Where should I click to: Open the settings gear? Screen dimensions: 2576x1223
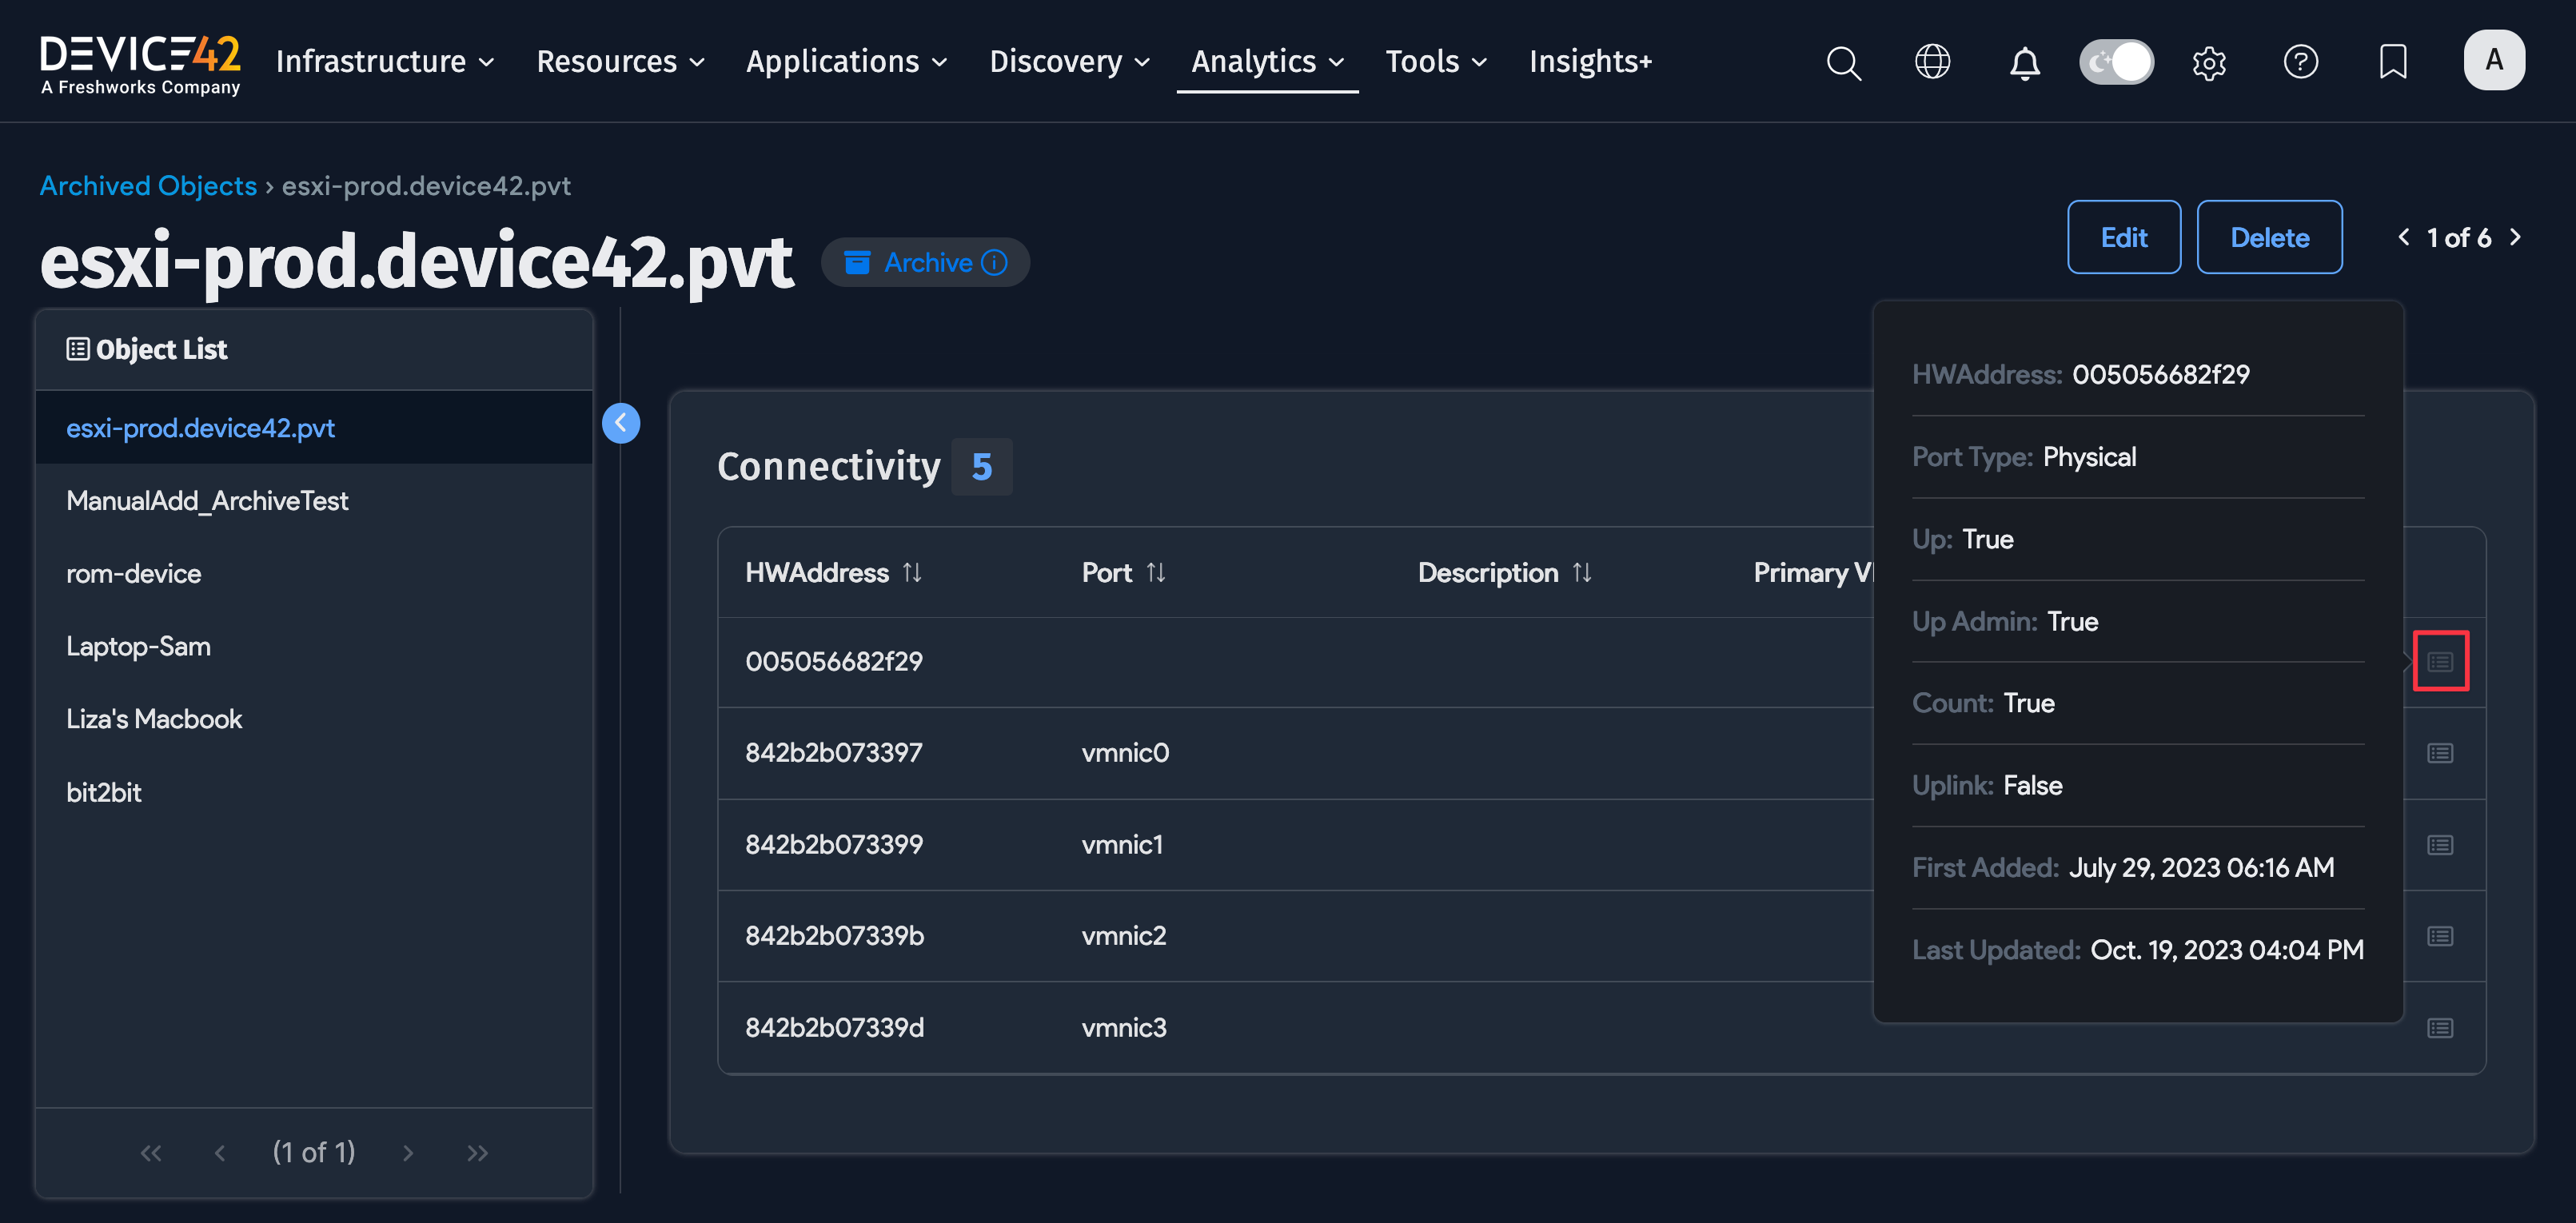pyautogui.click(x=2210, y=62)
